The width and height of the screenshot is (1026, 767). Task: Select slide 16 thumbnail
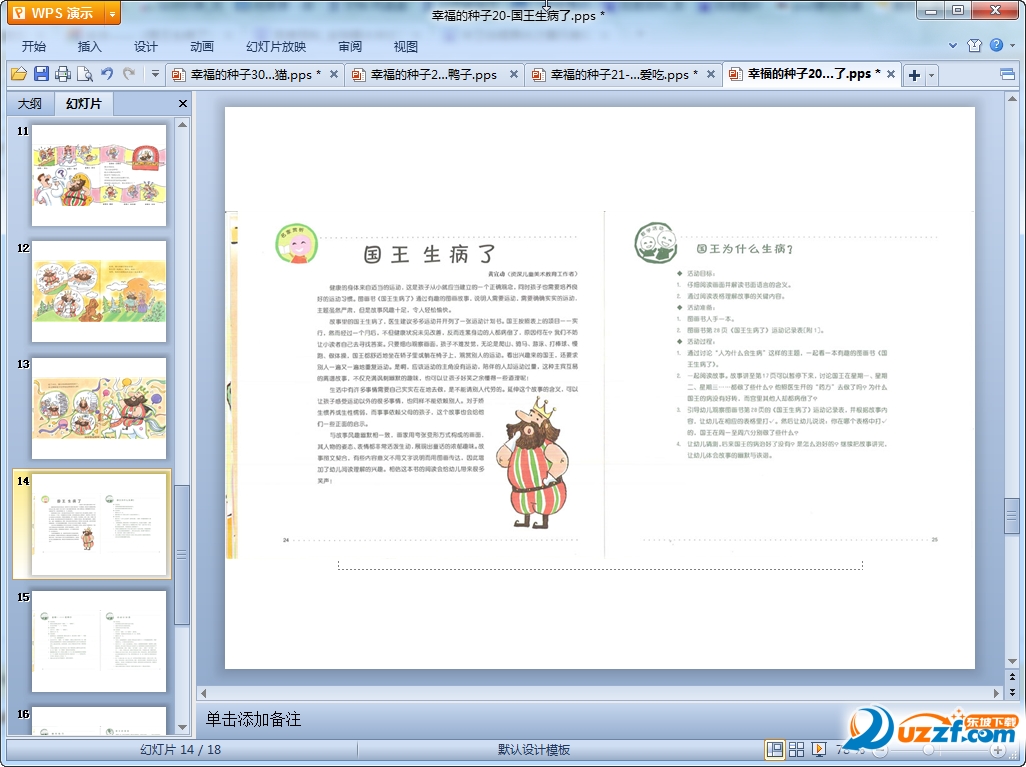click(x=99, y=721)
